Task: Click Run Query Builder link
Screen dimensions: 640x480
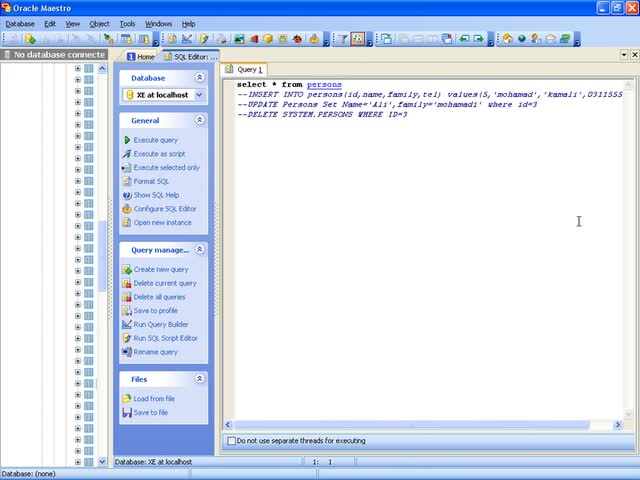Action: pos(161,324)
